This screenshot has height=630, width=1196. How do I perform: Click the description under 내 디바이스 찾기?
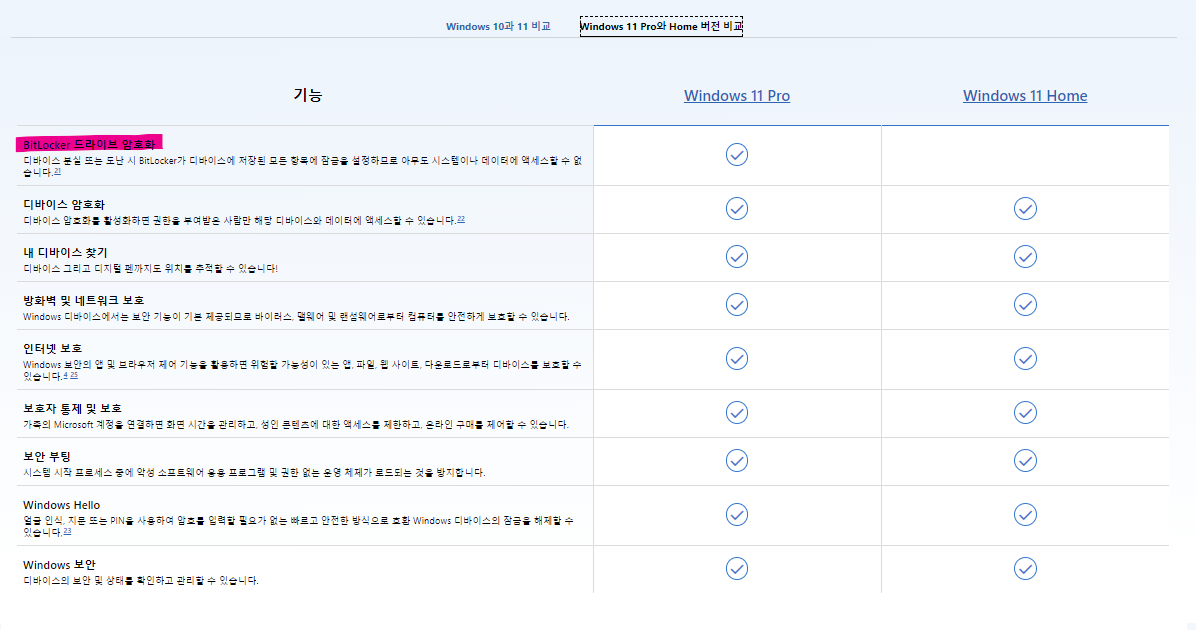point(150,268)
